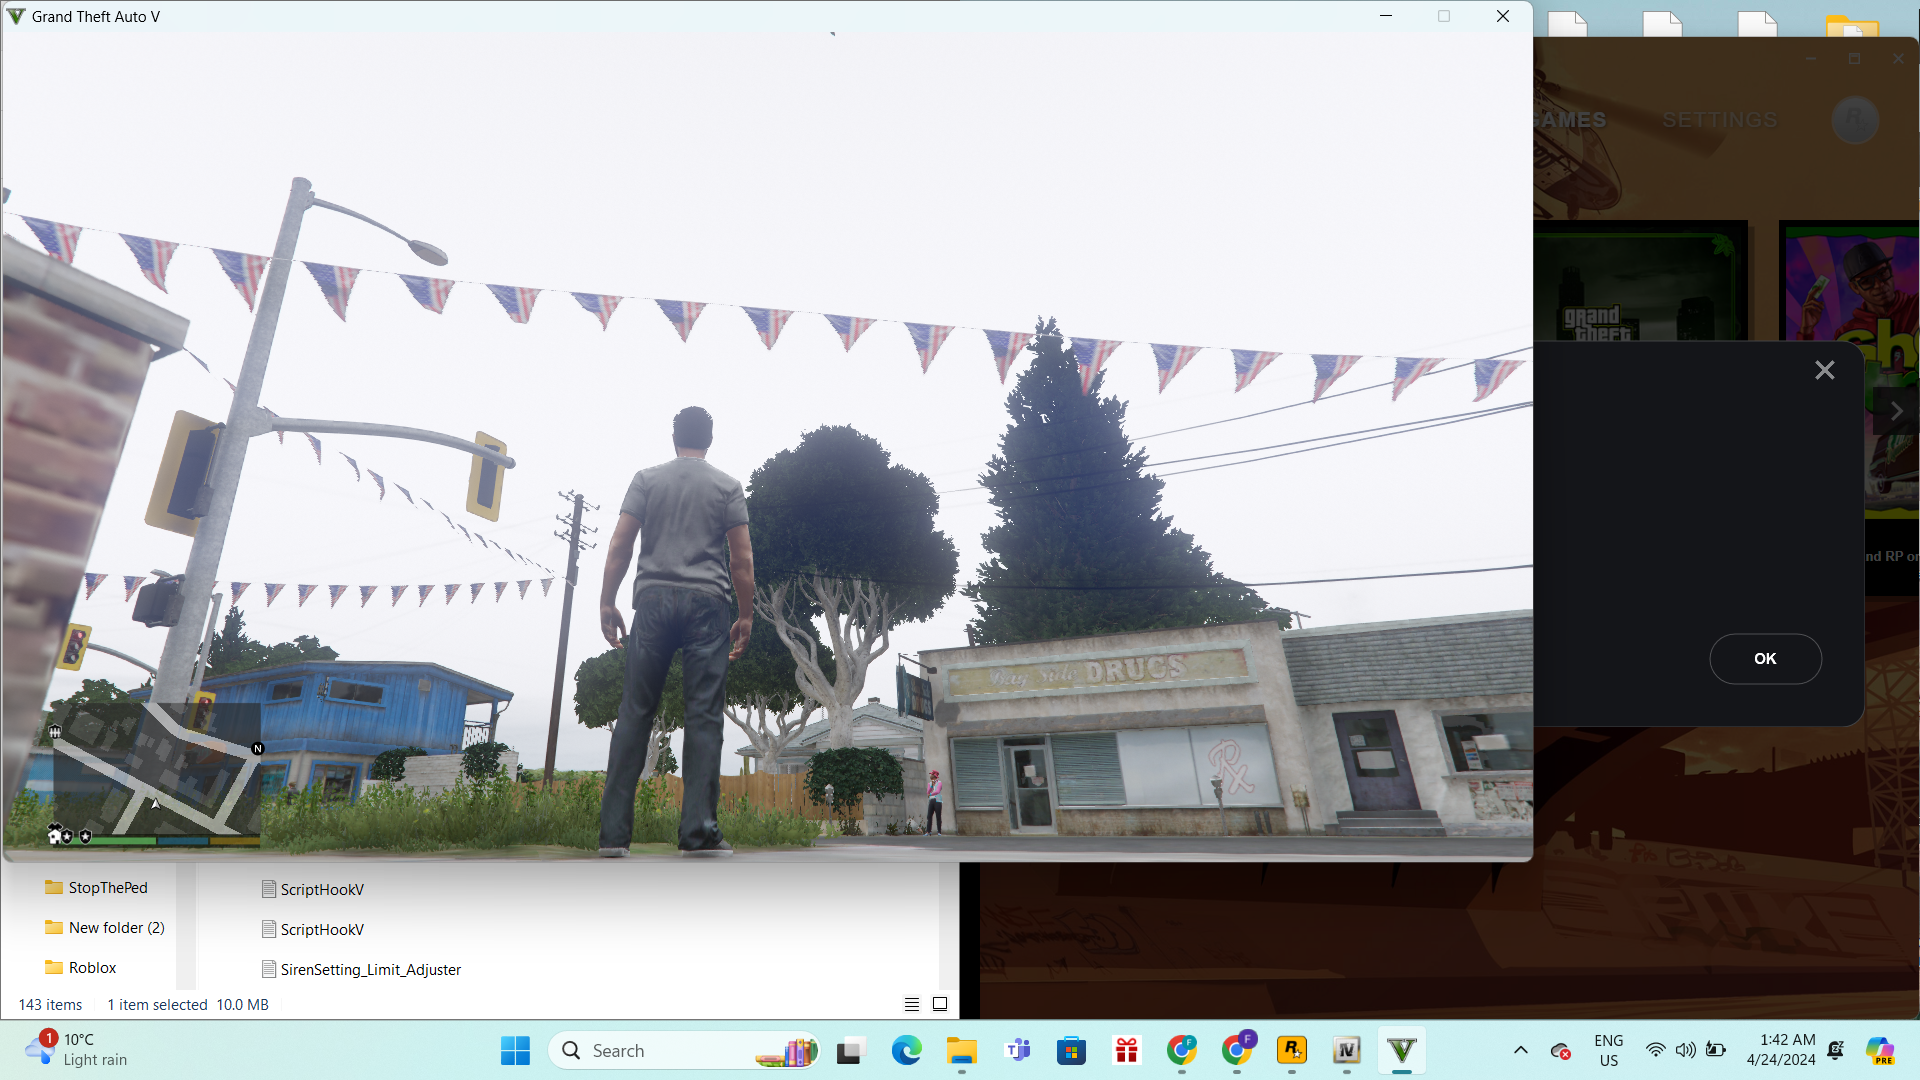
Task: Launch Microsoft Teams from taskbar
Action: tap(1017, 1051)
